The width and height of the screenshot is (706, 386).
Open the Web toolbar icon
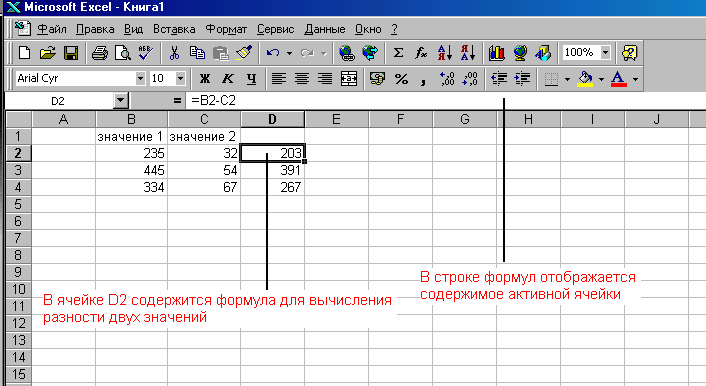pyautogui.click(x=370, y=53)
